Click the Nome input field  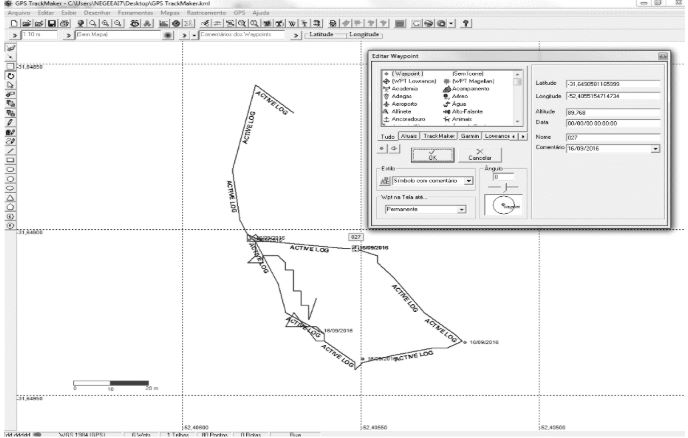tap(612, 137)
